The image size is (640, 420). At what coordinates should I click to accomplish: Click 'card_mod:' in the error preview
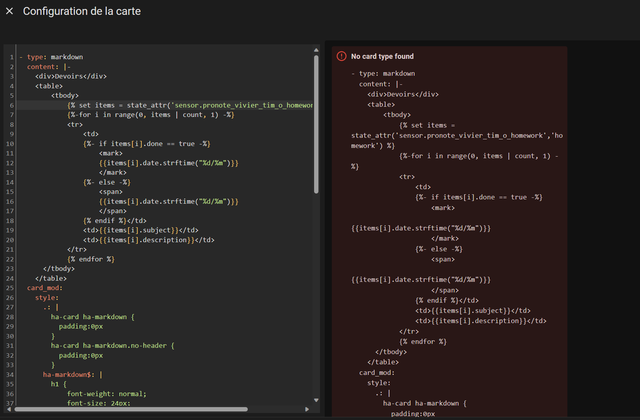[377, 373]
